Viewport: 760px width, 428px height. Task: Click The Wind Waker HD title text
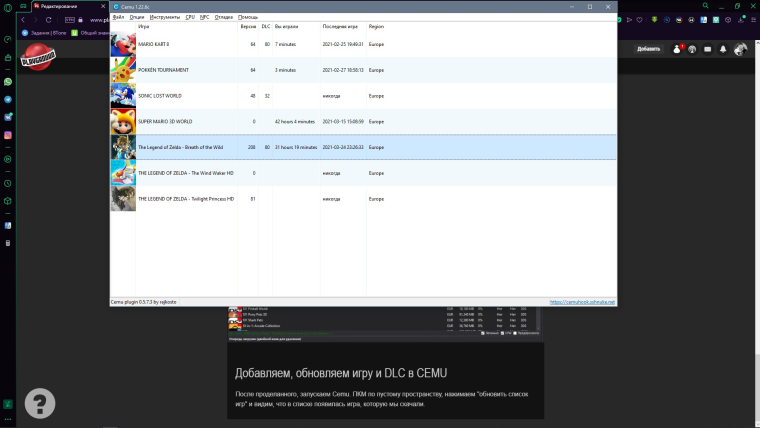(x=186, y=173)
